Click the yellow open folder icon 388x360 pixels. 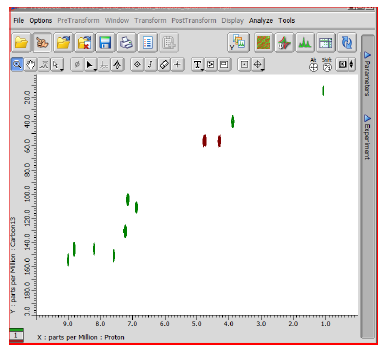coord(21,43)
